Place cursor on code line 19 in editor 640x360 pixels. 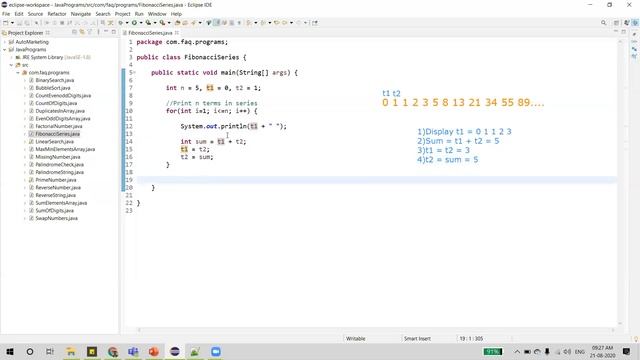pos(376,180)
